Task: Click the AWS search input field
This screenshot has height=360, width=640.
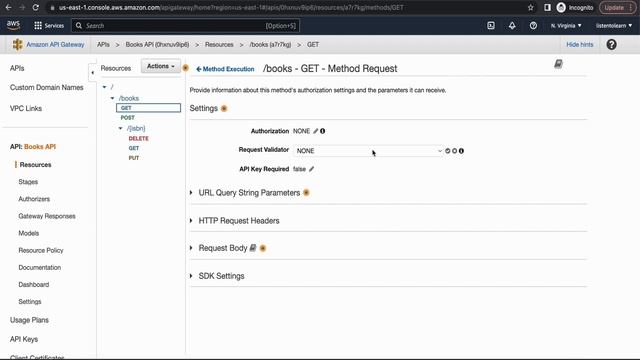Action: click(186, 26)
